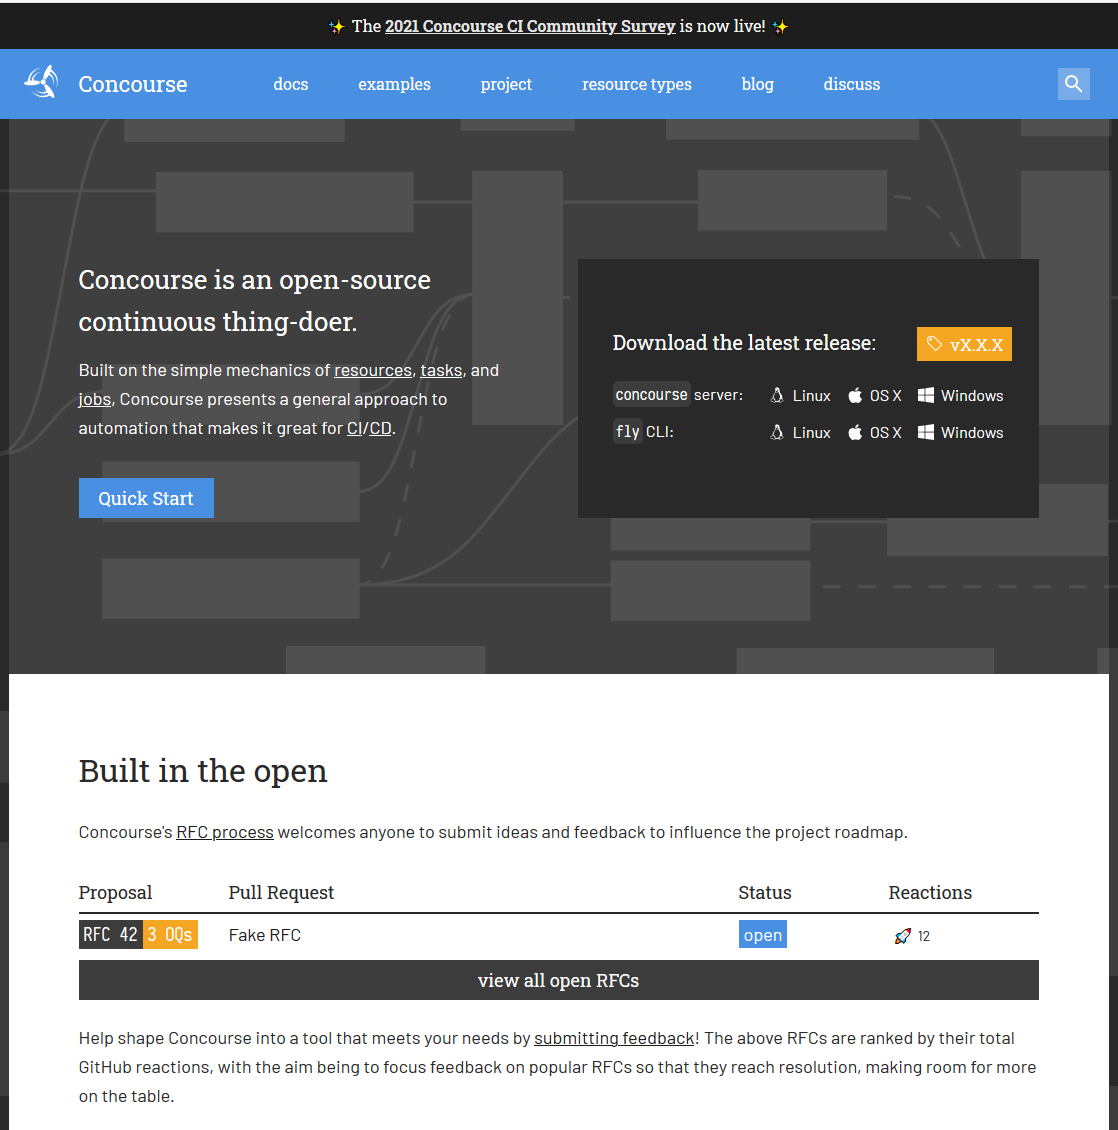The height and width of the screenshot is (1130, 1118).
Task: Download concourse server Windows text link
Action: point(972,396)
